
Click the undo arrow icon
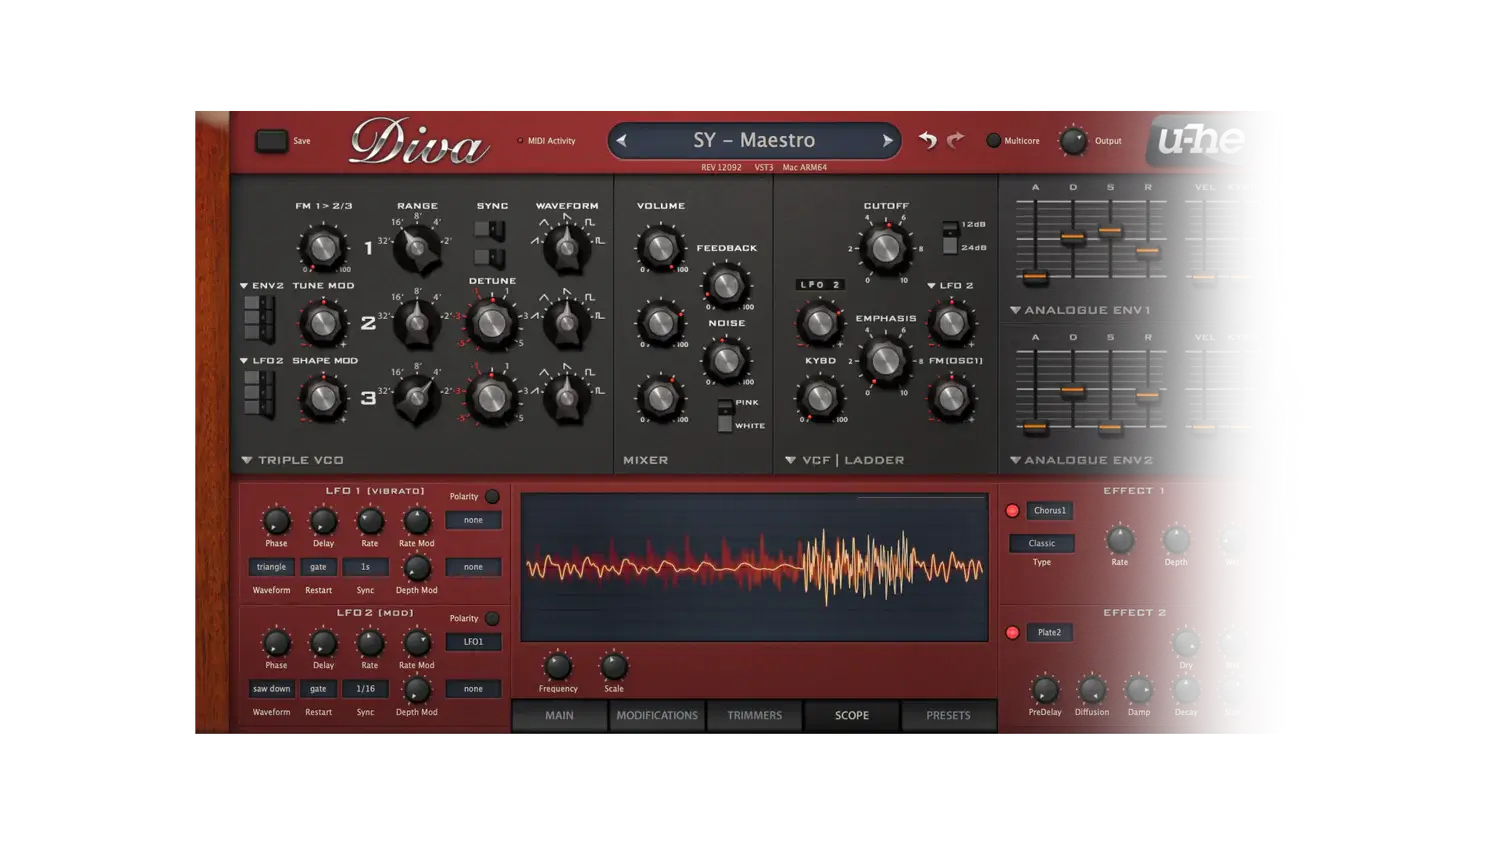click(x=928, y=140)
